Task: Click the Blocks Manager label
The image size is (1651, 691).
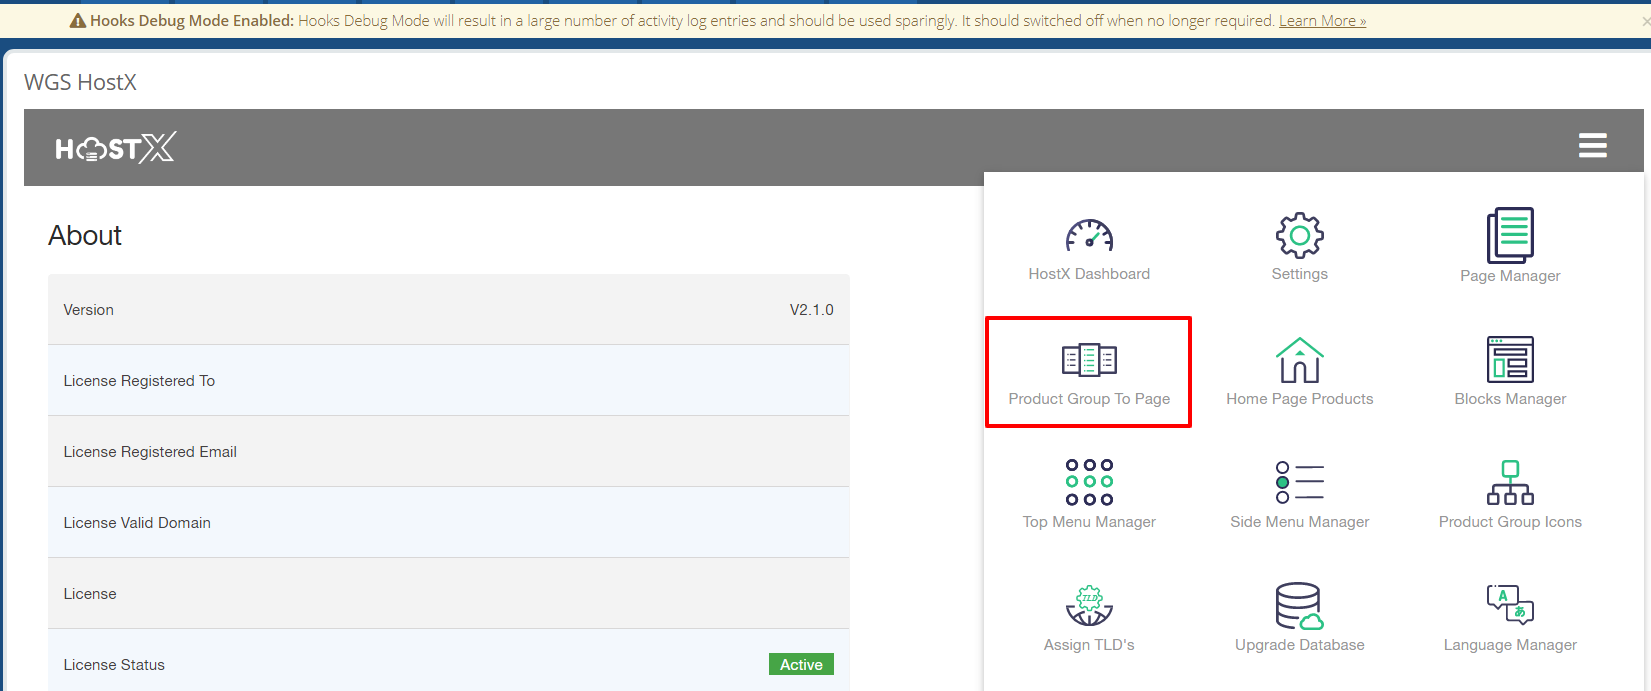Action: 1510,399
